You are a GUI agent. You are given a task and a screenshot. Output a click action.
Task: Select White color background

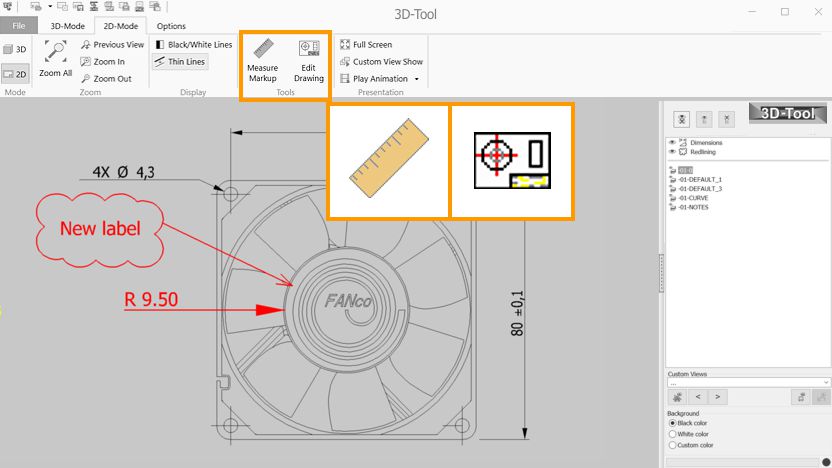[672, 435]
